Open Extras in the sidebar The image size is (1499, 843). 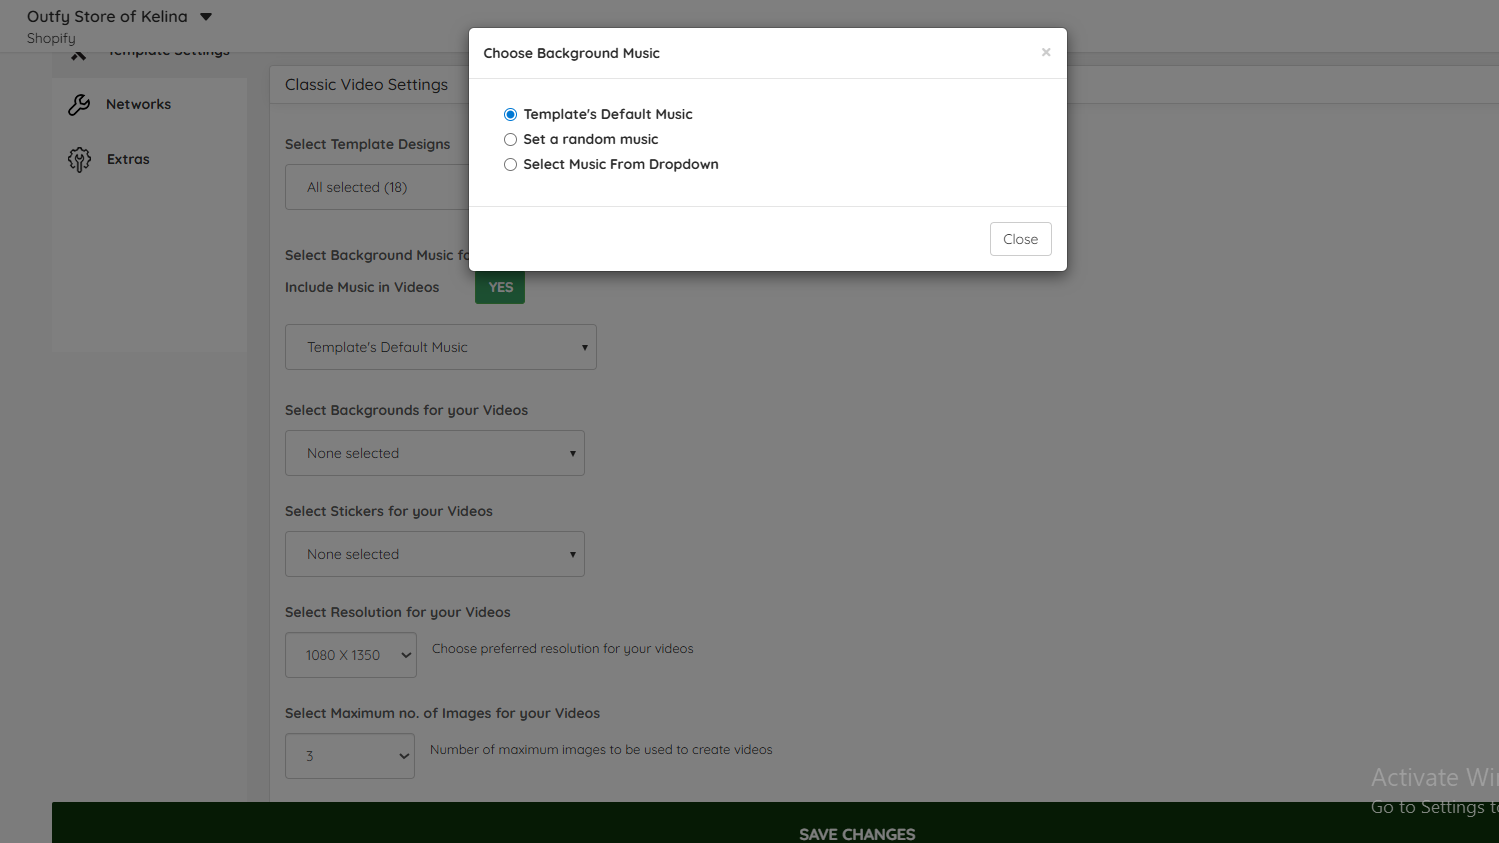(x=128, y=159)
